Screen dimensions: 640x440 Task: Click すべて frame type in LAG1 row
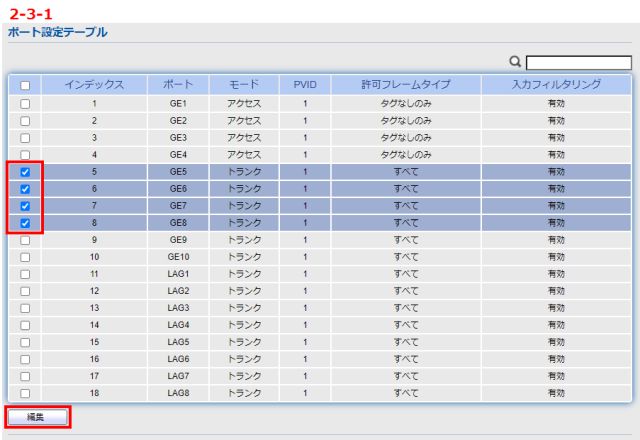[406, 274]
